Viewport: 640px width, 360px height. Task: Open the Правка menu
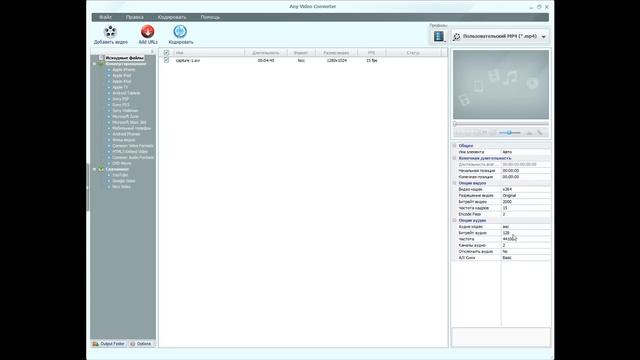coord(134,17)
